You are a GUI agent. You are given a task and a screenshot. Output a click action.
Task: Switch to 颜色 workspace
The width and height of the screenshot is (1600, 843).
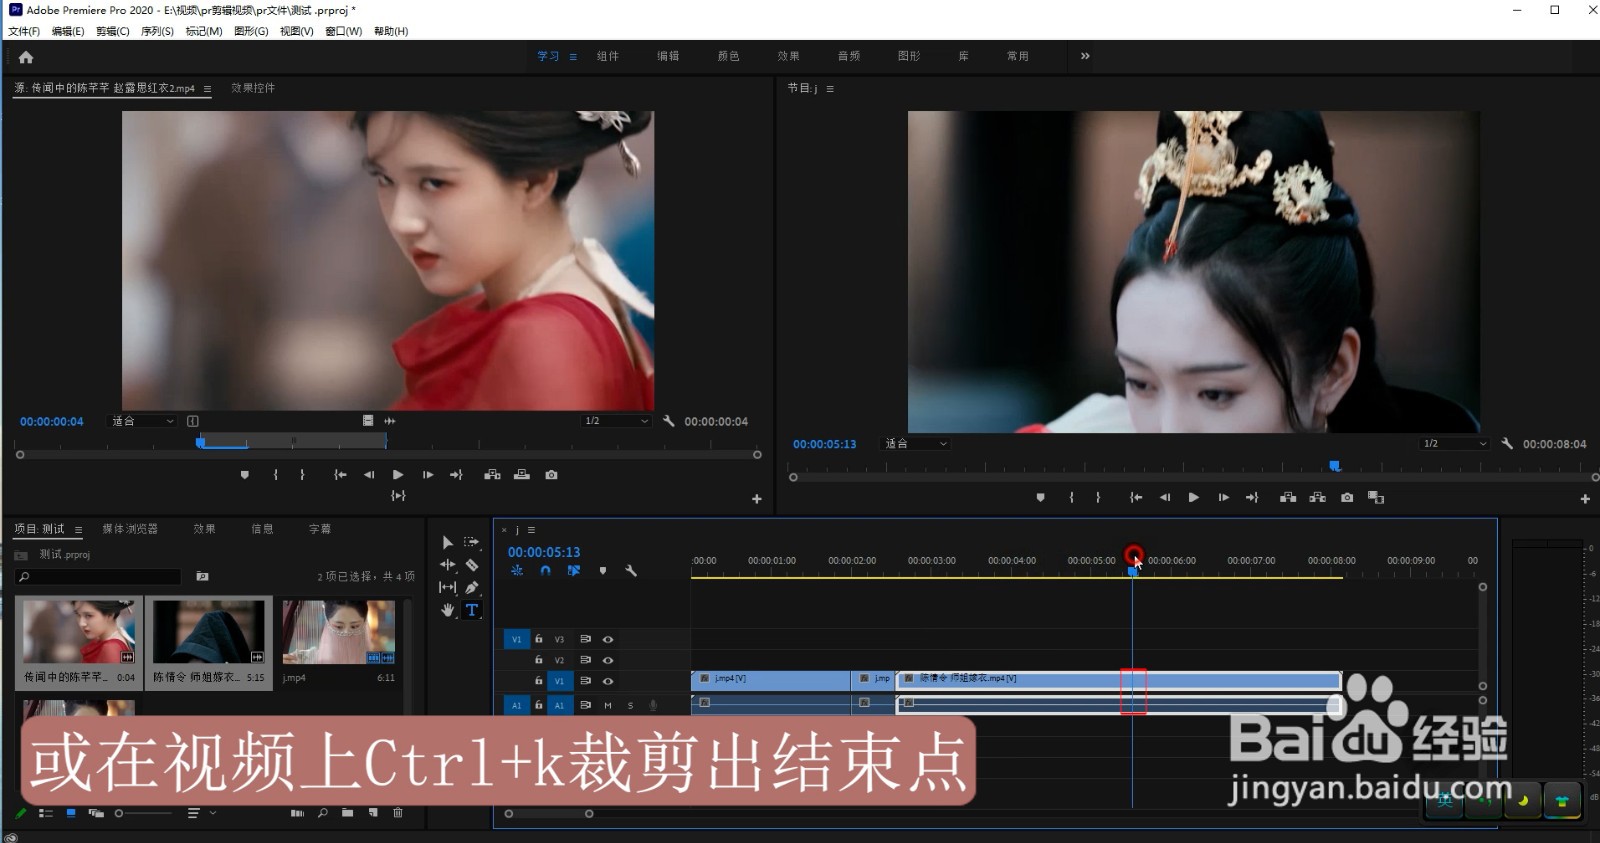point(728,56)
